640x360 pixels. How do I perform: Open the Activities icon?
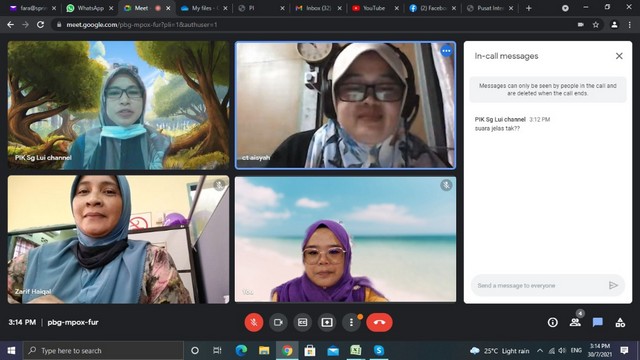(x=620, y=322)
